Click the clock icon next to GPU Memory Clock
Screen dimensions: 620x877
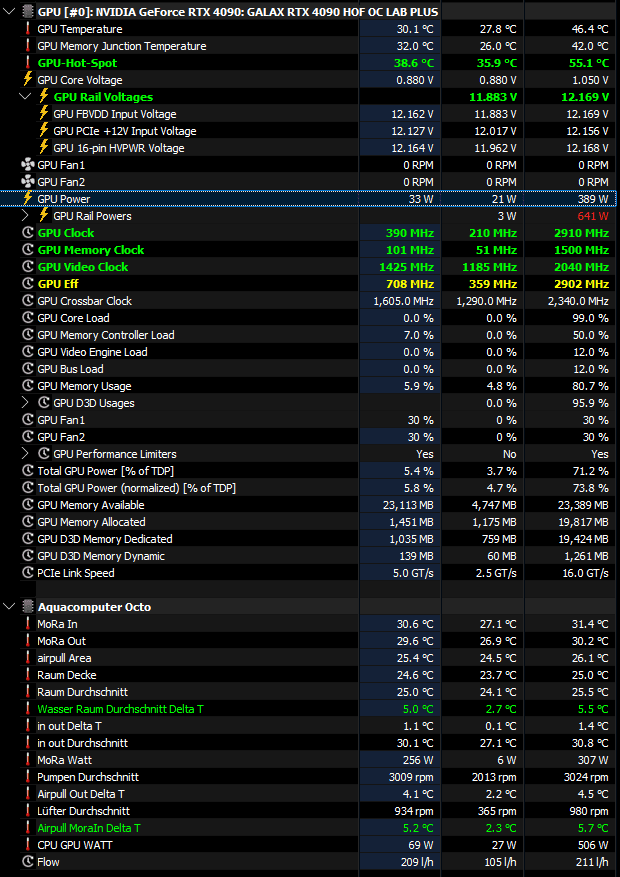pos(27,249)
